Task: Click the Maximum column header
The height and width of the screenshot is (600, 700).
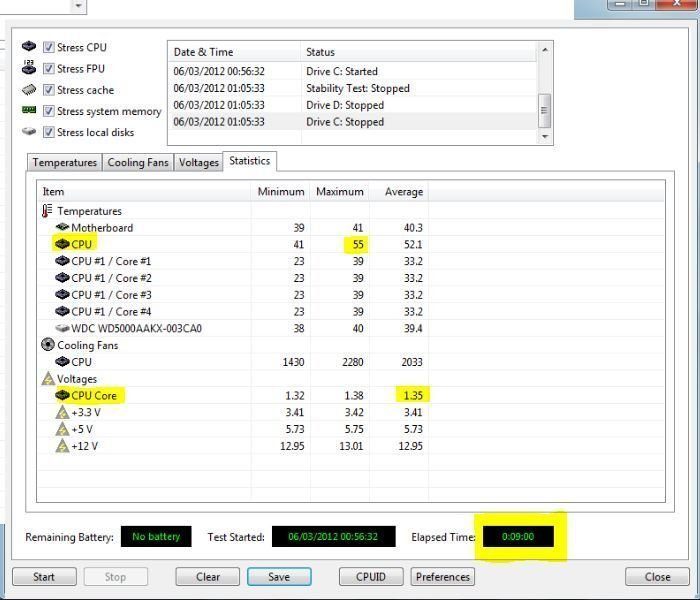Action: (340, 192)
